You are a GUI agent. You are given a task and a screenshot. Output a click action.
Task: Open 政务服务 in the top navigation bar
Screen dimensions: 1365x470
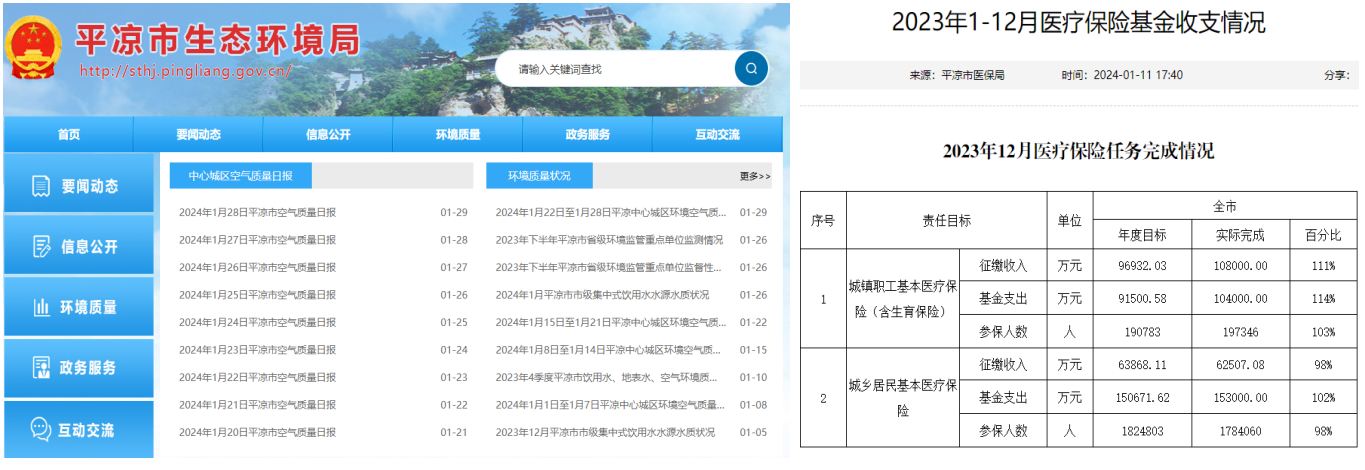click(588, 135)
